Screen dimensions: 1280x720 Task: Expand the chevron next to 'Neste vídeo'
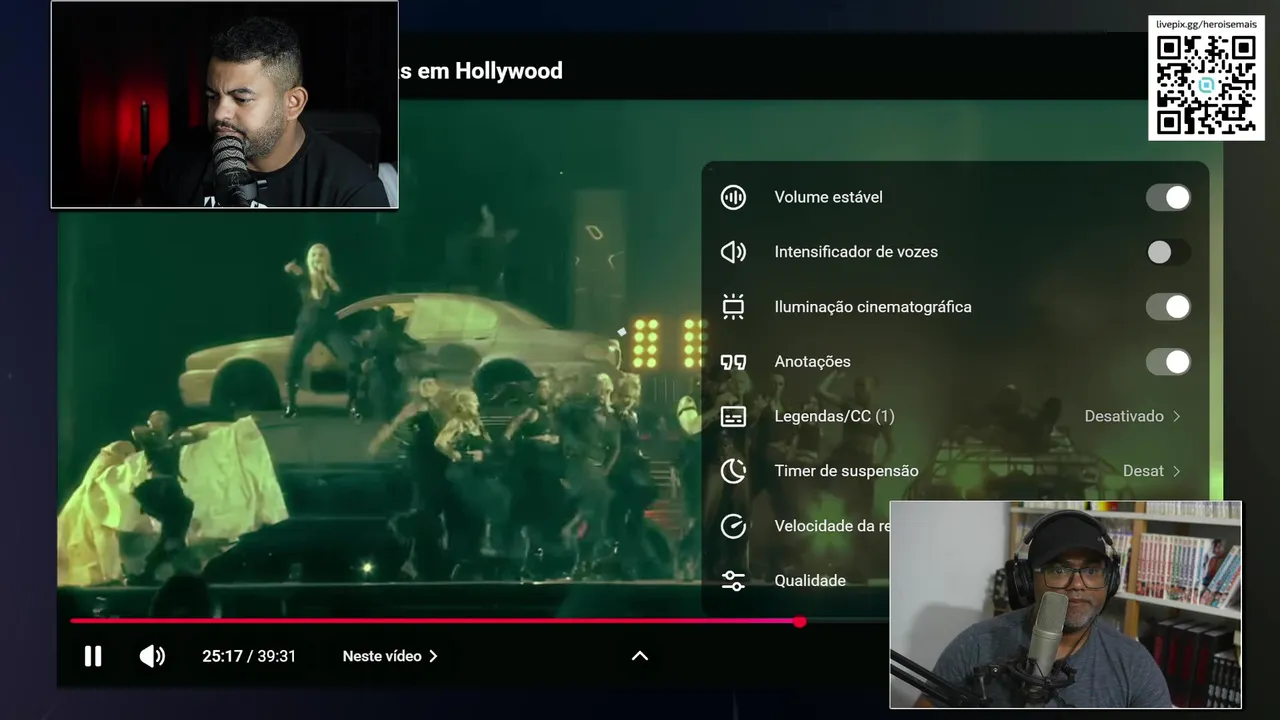click(433, 656)
